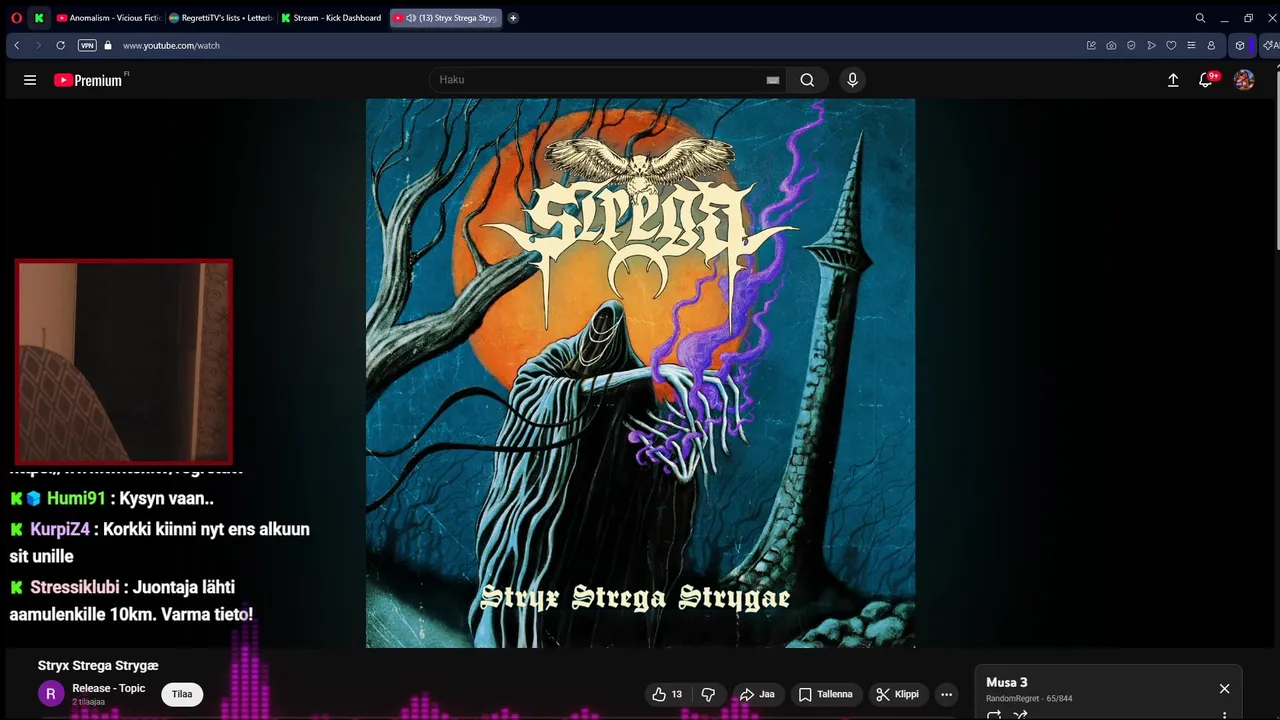Screen dimensions: 1280x720
Task: Add page to bookmarks heart icon
Action: (1171, 45)
